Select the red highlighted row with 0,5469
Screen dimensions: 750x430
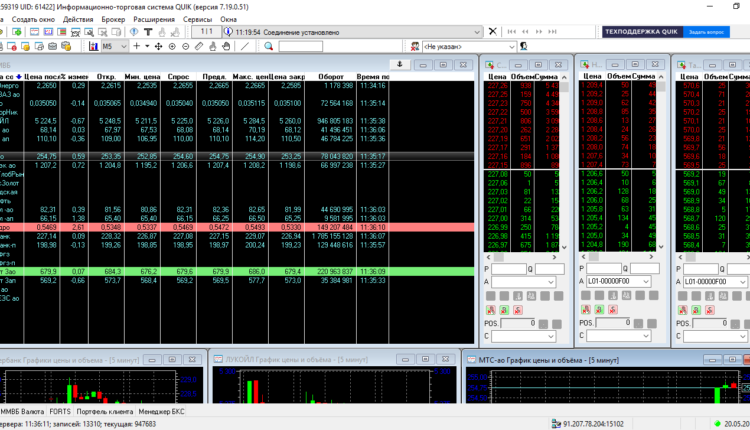pyautogui.click(x=237, y=227)
